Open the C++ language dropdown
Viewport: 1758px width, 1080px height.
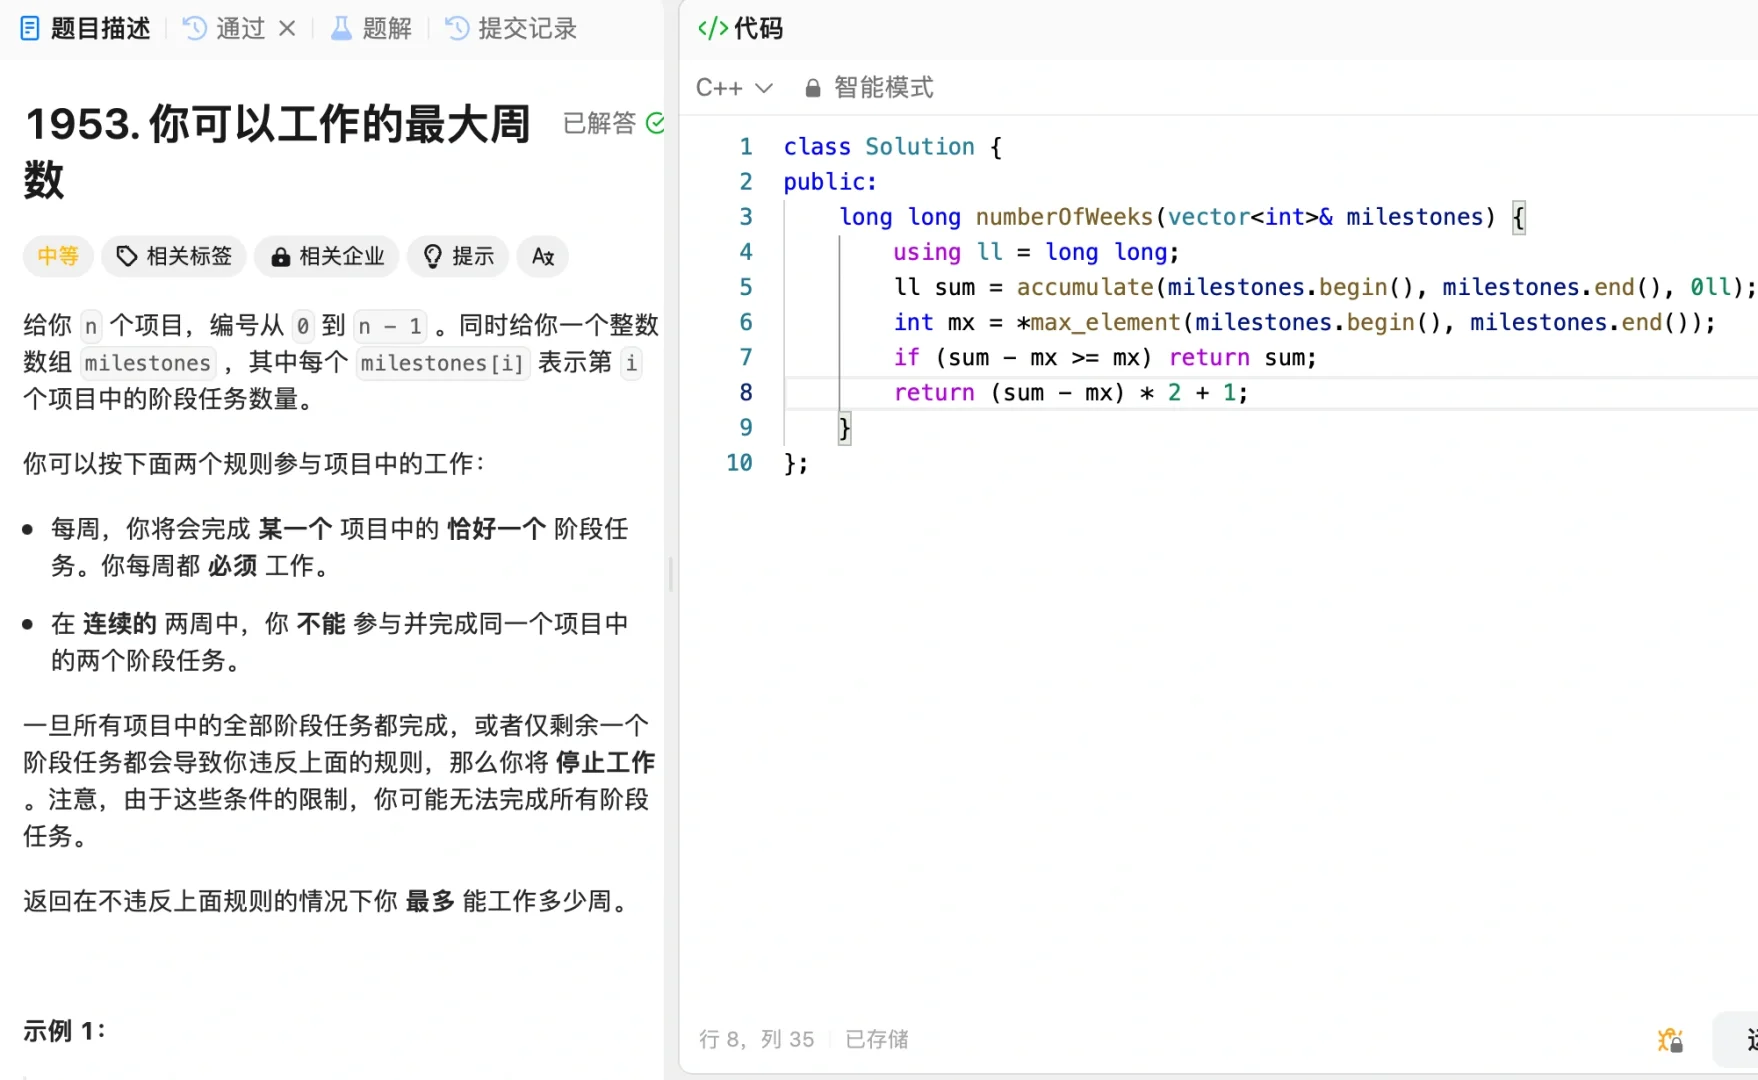coord(734,88)
